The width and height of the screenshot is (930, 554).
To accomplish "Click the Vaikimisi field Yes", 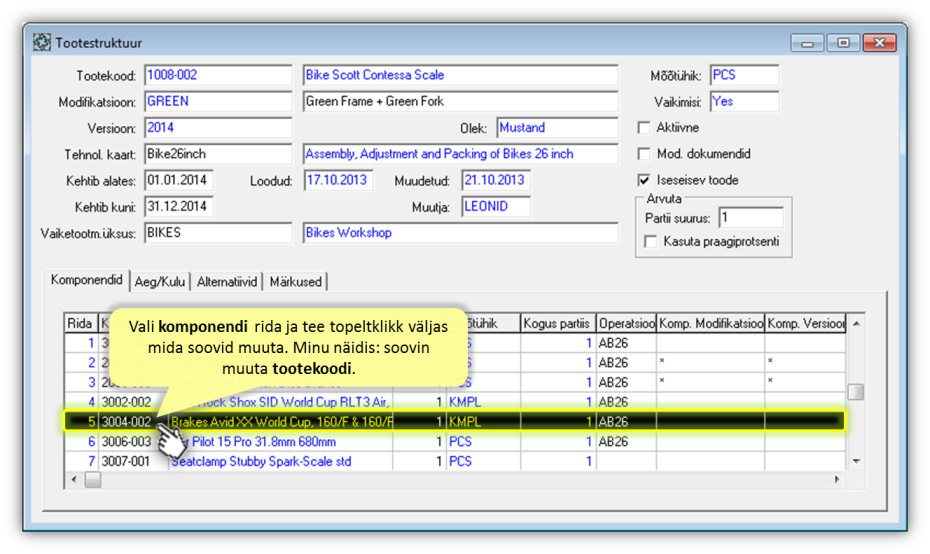I will (x=744, y=101).
